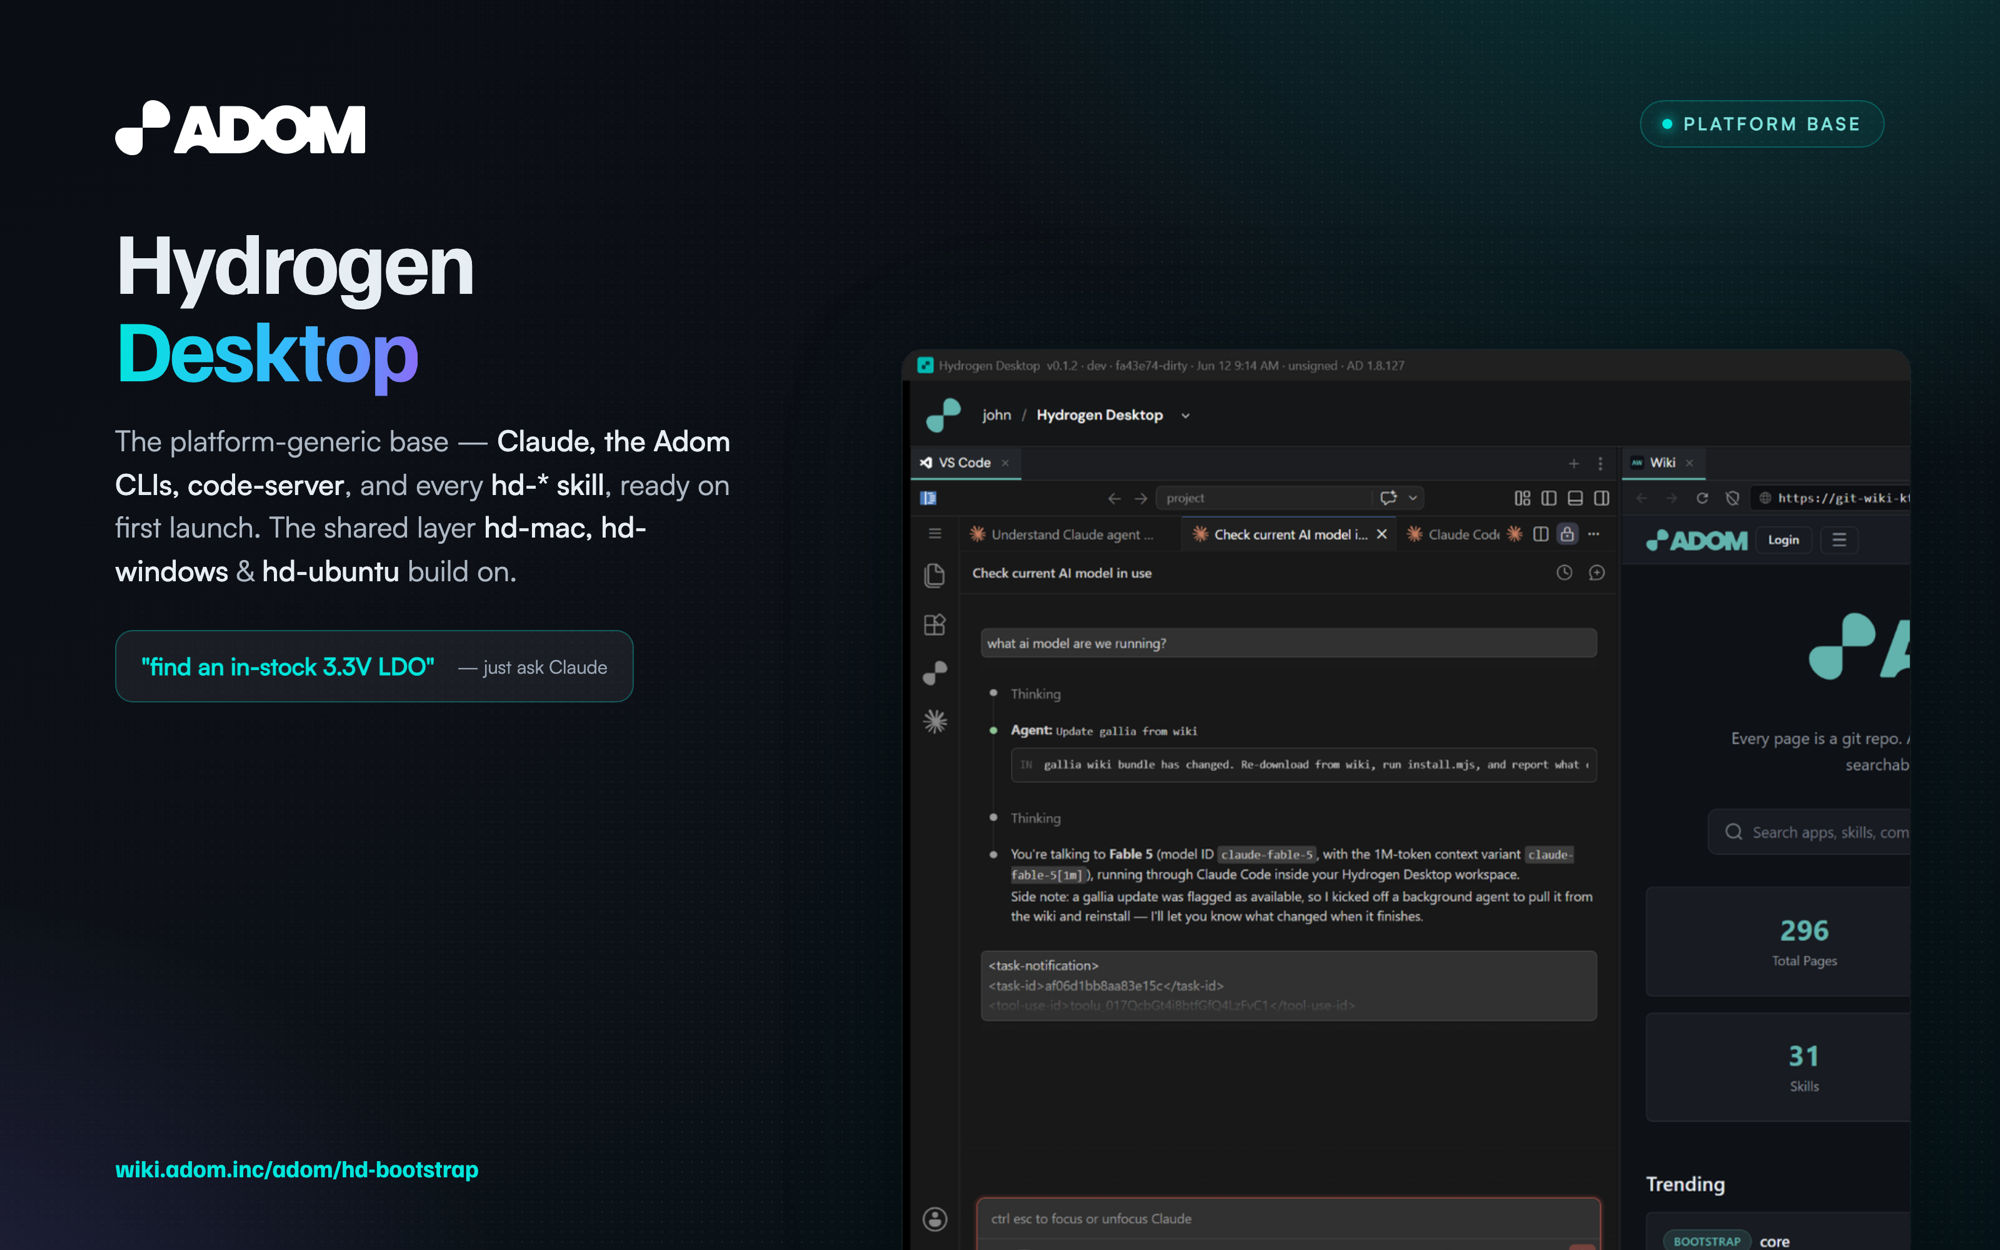Expand the Hydrogen Desktop project dropdown
This screenshot has height=1250, width=2000.
tap(1185, 416)
